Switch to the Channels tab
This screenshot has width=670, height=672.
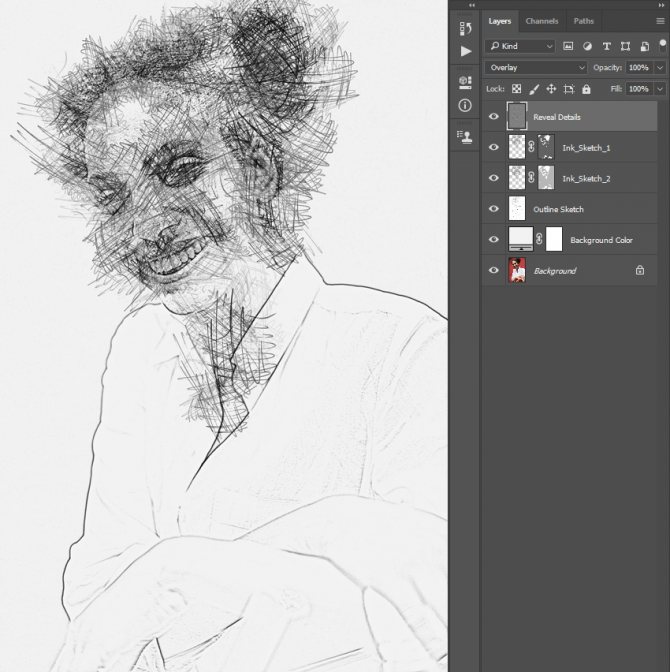tap(542, 20)
